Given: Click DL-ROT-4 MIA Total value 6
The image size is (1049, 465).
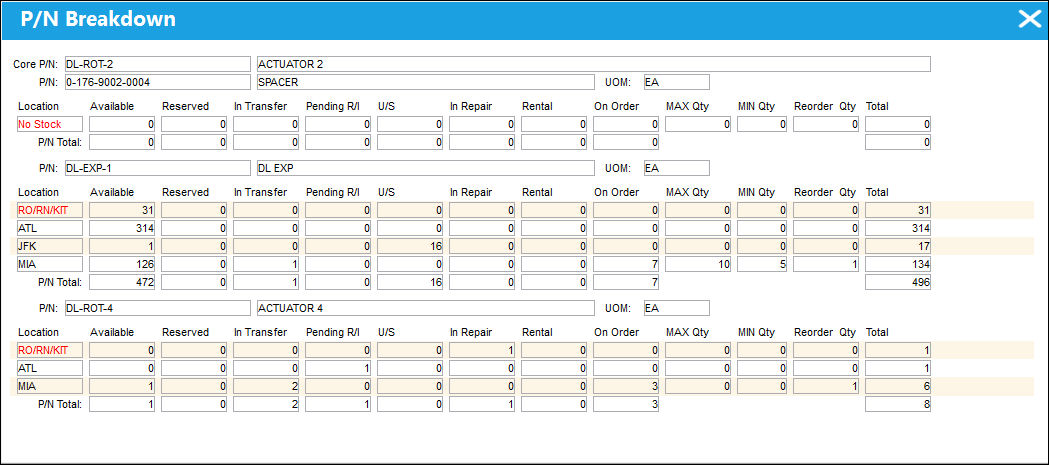Looking at the screenshot, I should [x=898, y=386].
